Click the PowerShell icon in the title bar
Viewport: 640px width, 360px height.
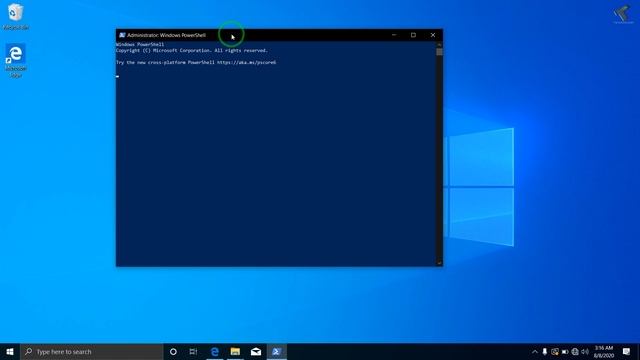pyautogui.click(x=122, y=35)
